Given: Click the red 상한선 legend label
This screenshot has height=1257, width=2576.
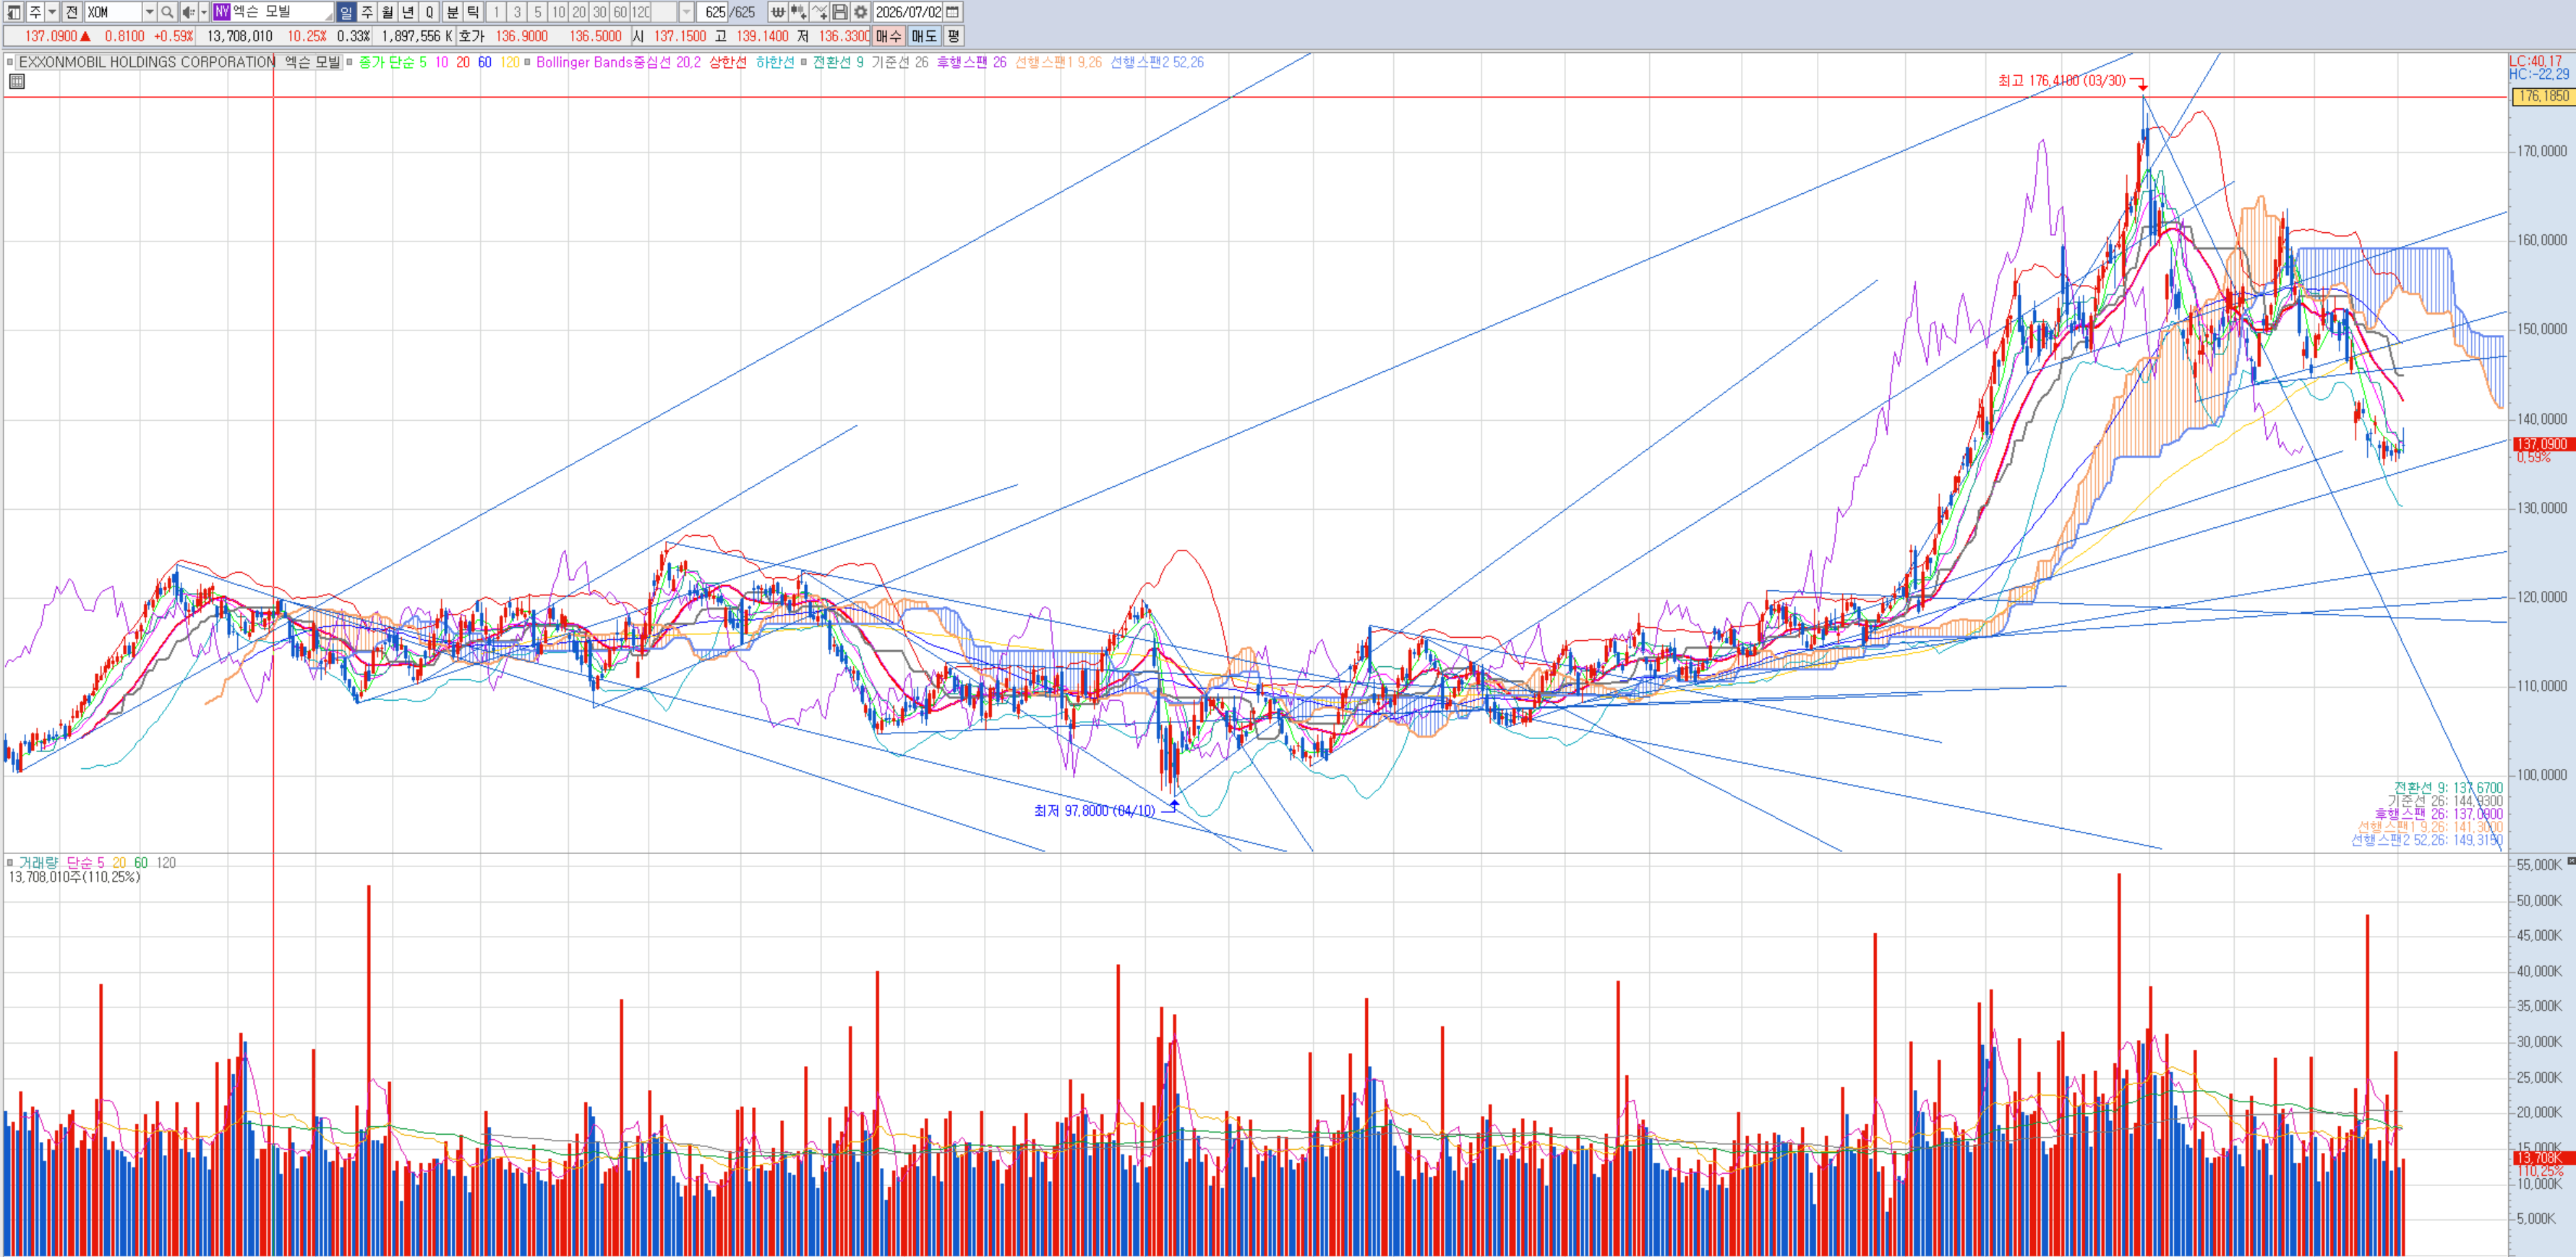Looking at the screenshot, I should pyautogui.click(x=728, y=62).
